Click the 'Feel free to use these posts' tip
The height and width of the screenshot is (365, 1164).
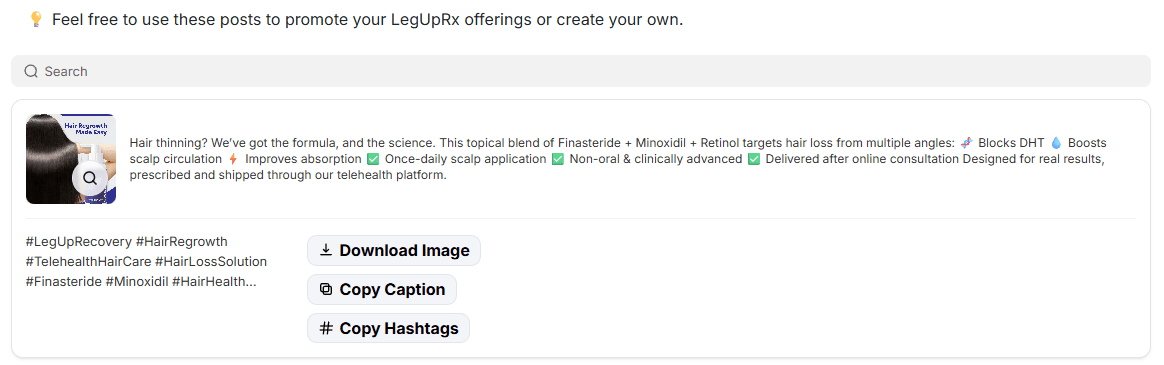coord(367,20)
